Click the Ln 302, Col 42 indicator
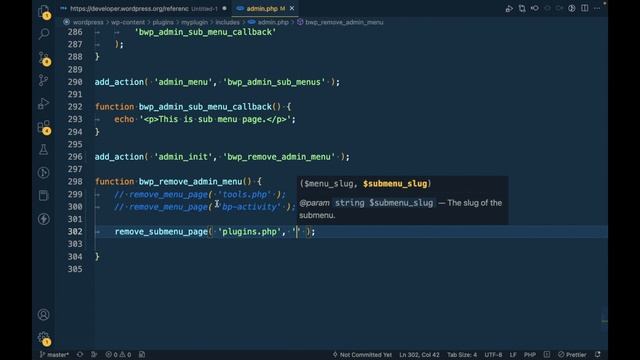Image resolution: width=640 pixels, height=360 pixels. pyautogui.click(x=419, y=355)
